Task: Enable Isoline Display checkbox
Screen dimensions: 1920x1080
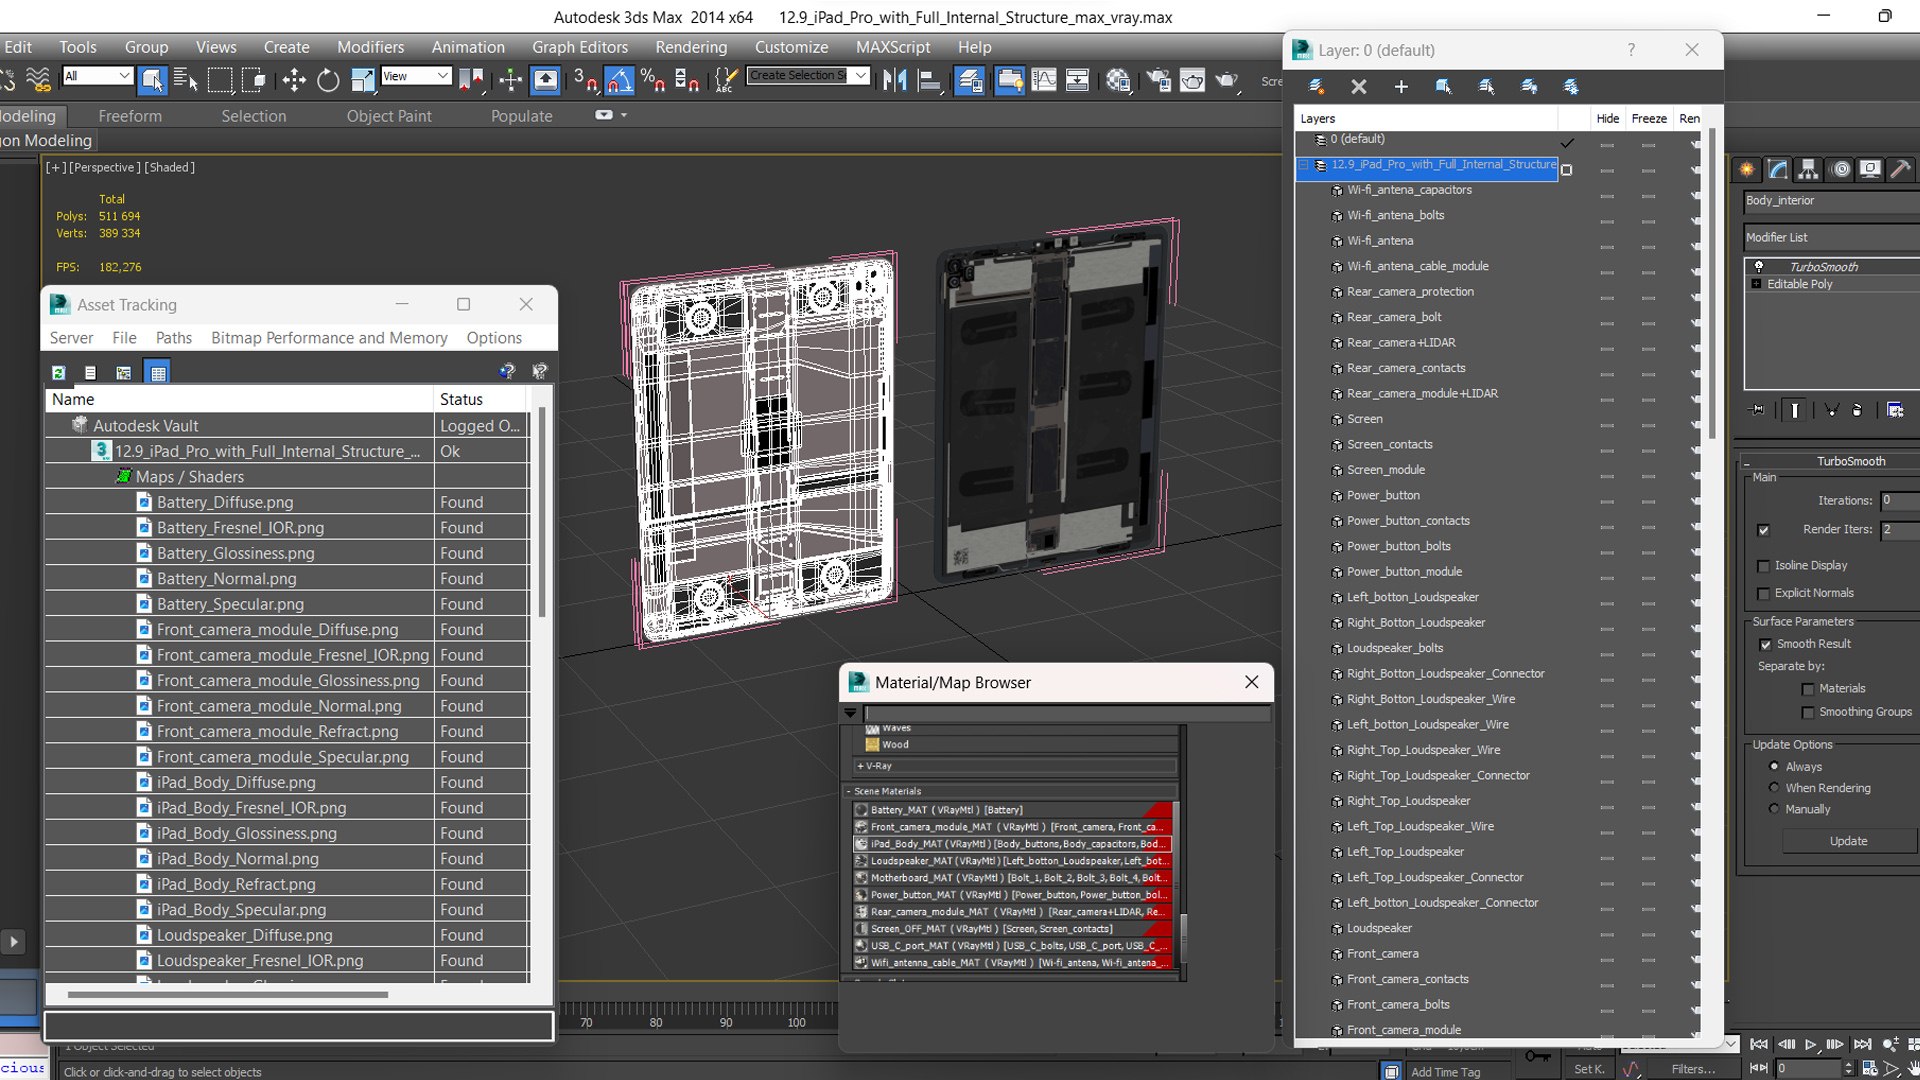Action: (1763, 566)
